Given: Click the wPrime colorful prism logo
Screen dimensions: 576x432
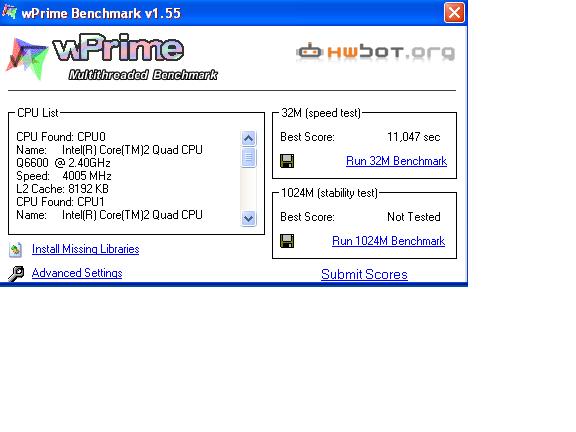Looking at the screenshot, I should tap(27, 59).
